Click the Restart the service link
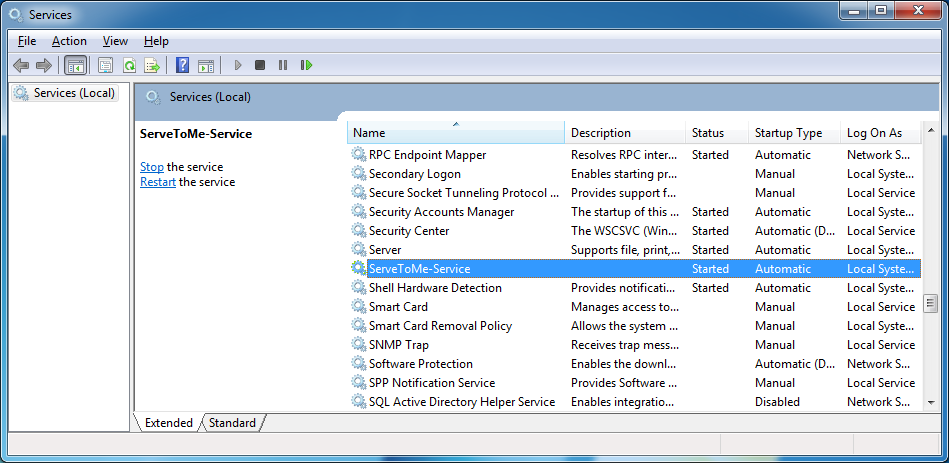Screen dimensions: 949x463 (158, 182)
